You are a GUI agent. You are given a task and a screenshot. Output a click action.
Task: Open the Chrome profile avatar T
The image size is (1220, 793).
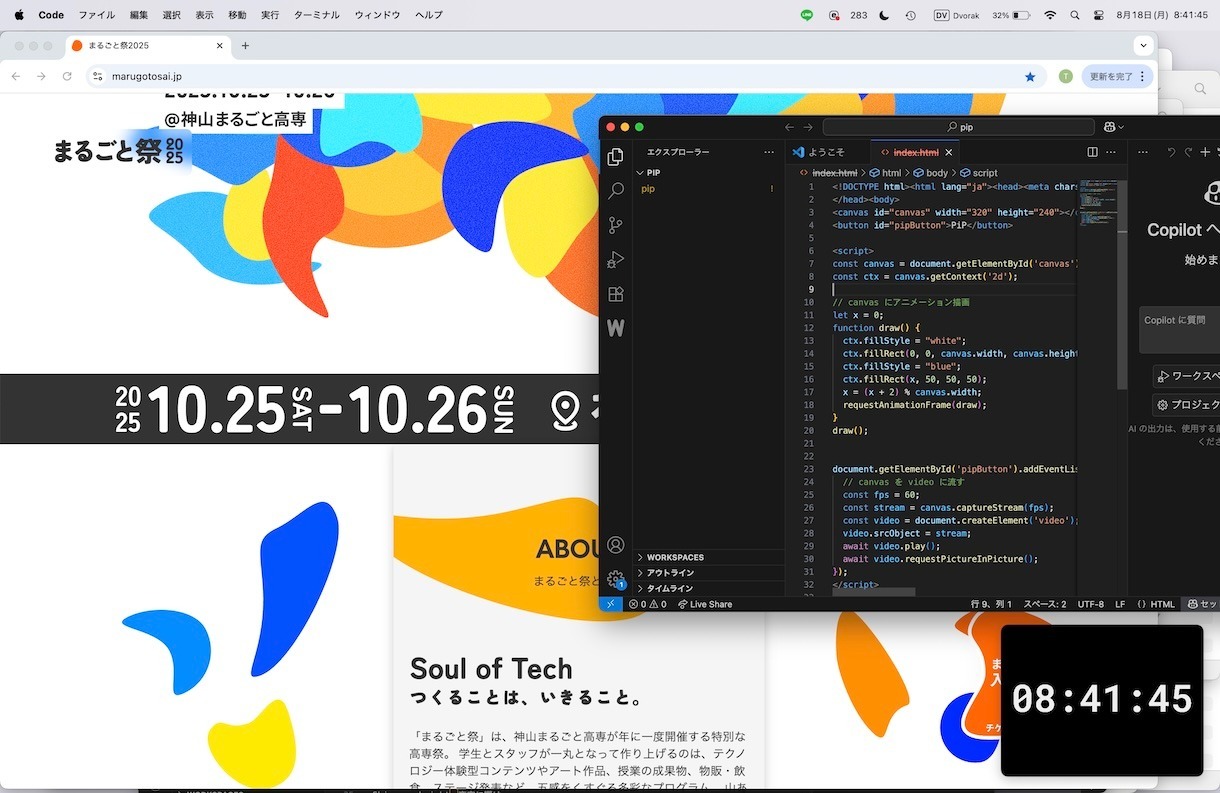pyautogui.click(x=1066, y=76)
